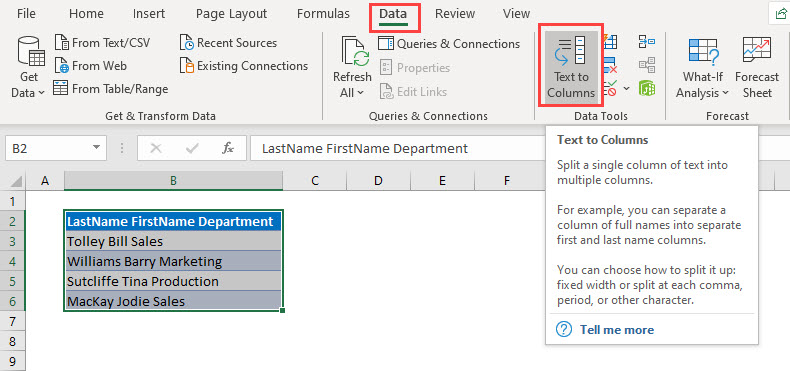
Task: Select row 8 header
Action: click(13, 341)
